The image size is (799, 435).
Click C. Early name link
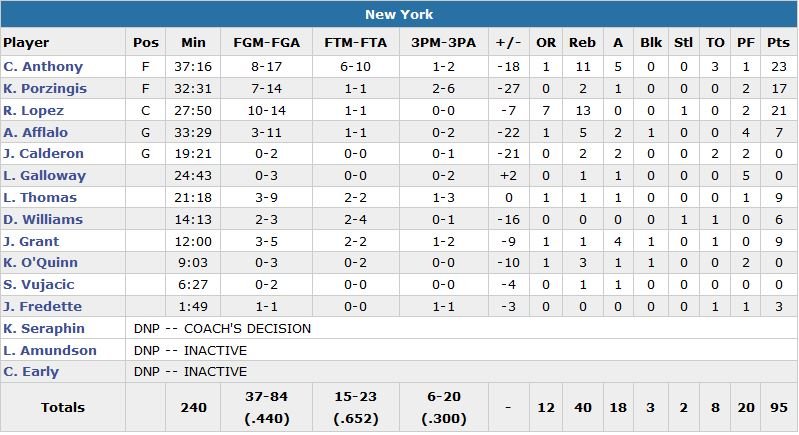pyautogui.click(x=31, y=372)
